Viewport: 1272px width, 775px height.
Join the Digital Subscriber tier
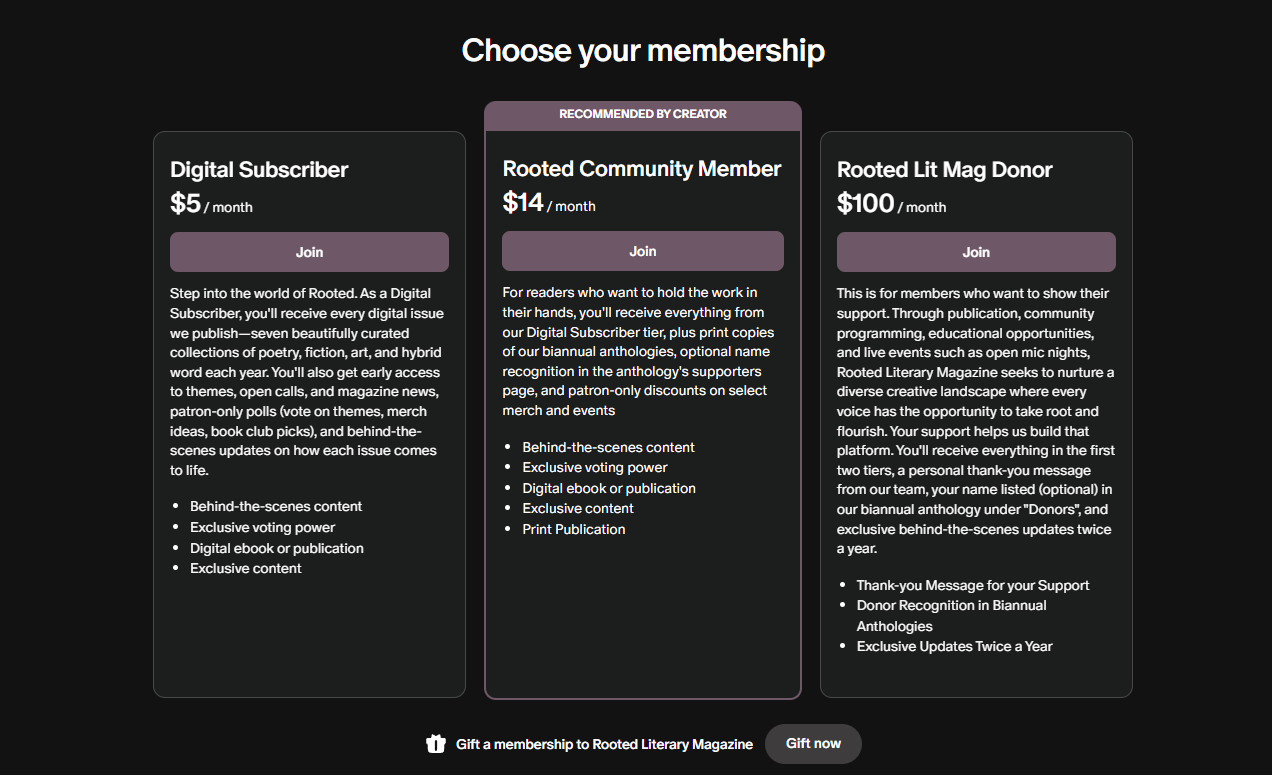(309, 252)
